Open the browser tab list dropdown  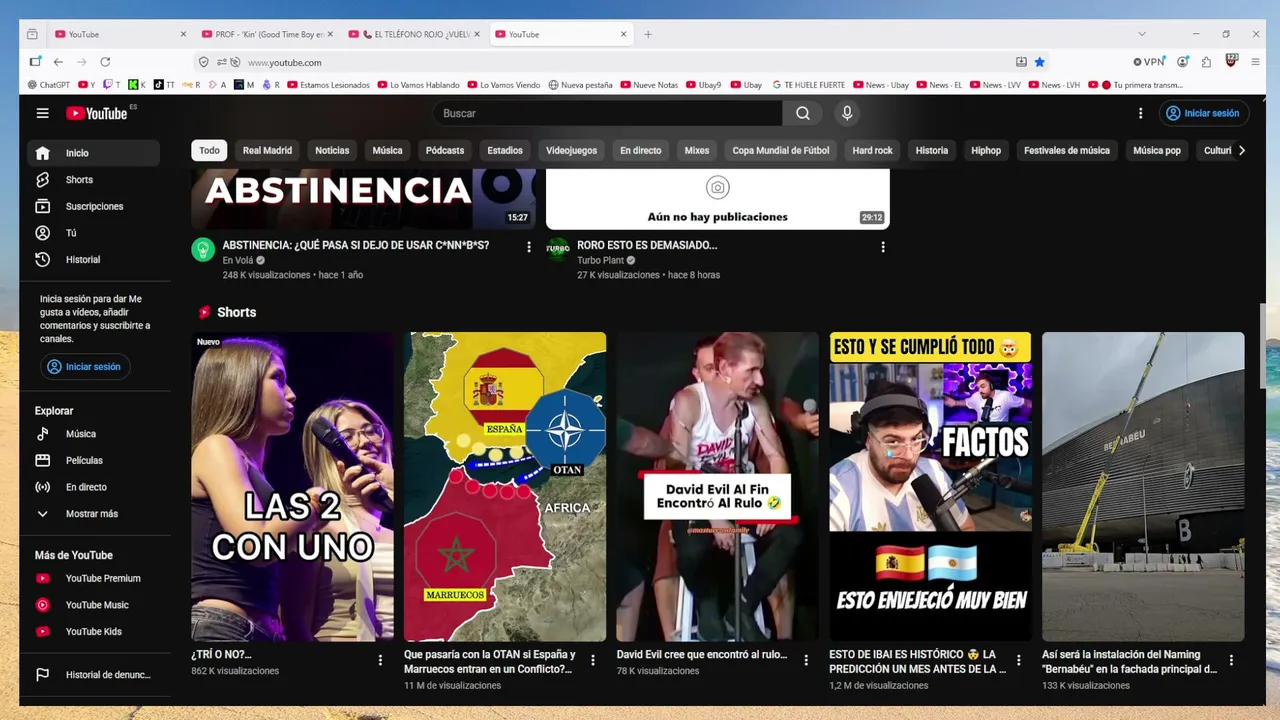(x=1141, y=34)
